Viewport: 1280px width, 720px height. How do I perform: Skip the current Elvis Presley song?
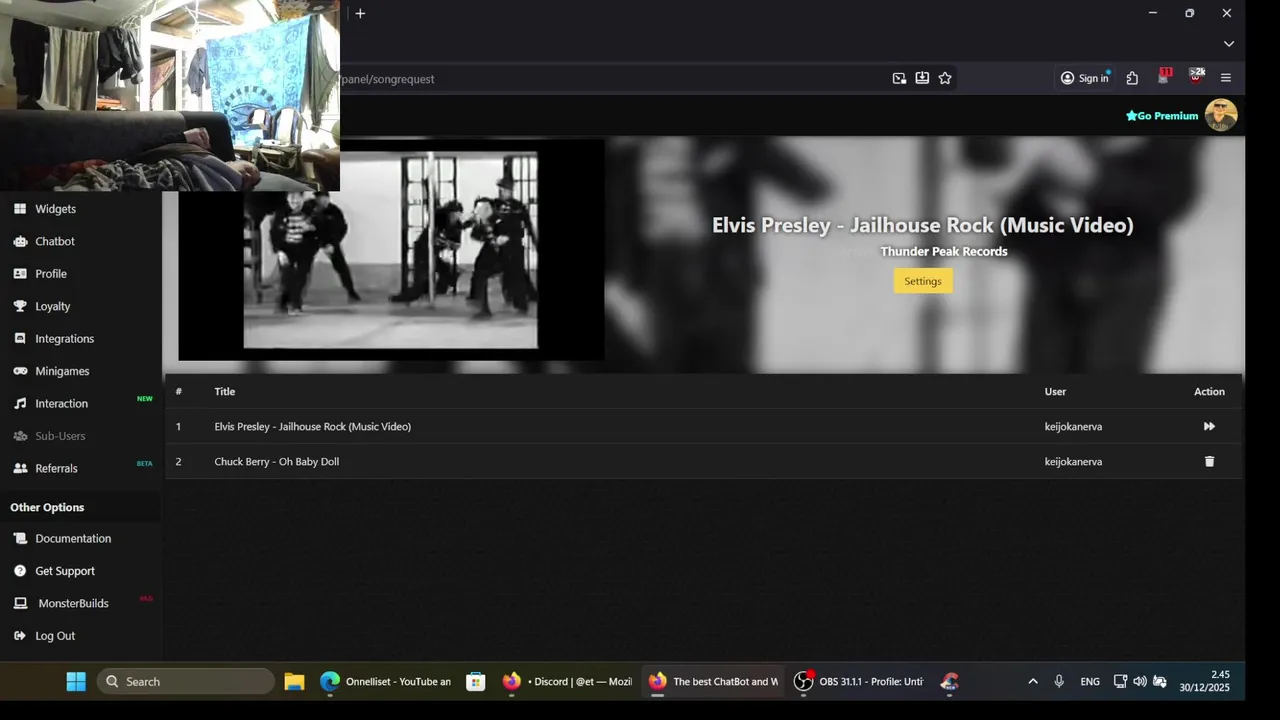coord(1209,426)
